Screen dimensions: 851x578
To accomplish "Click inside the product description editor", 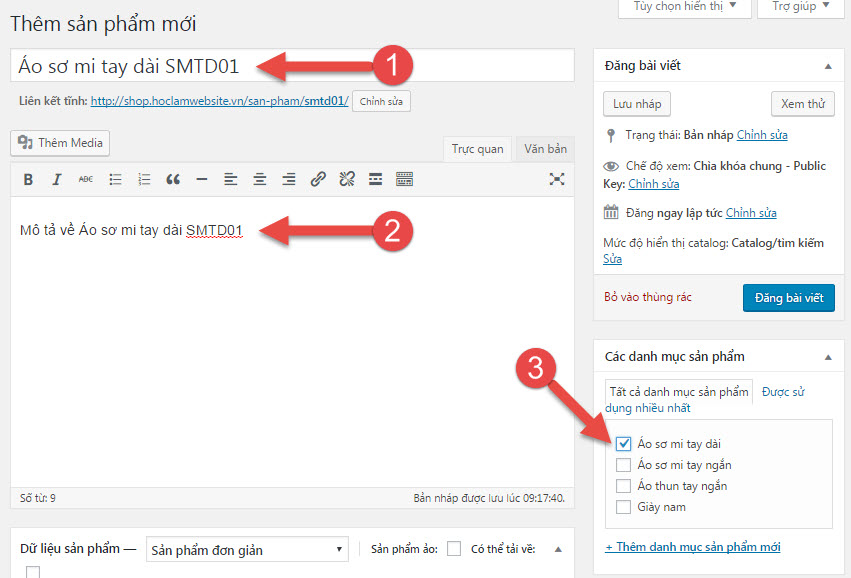I will tap(292, 342).
